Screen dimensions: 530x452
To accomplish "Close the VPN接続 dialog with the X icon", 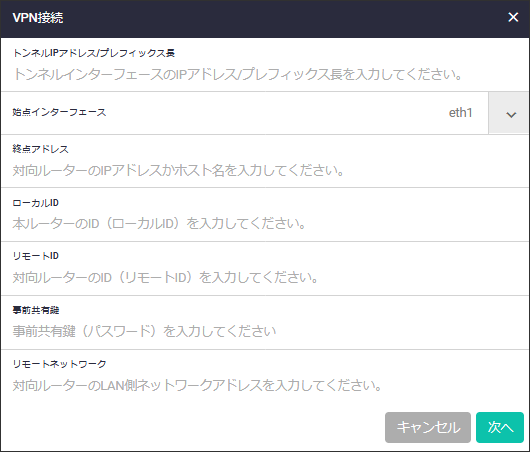I will click(513, 17).
